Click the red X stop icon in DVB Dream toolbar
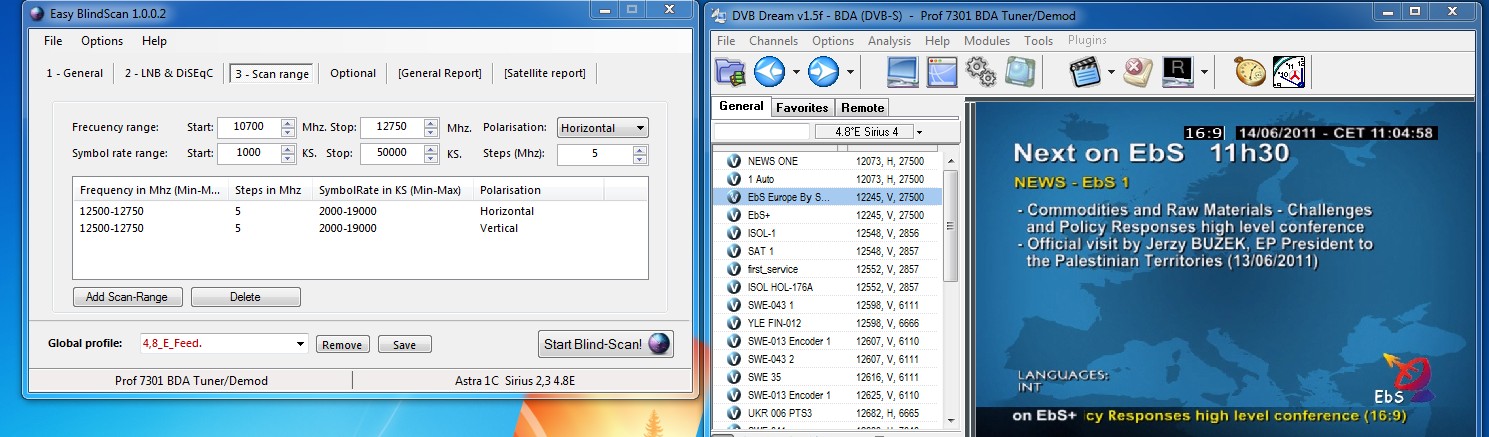Screen dimensions: 1489x437 point(1137,72)
